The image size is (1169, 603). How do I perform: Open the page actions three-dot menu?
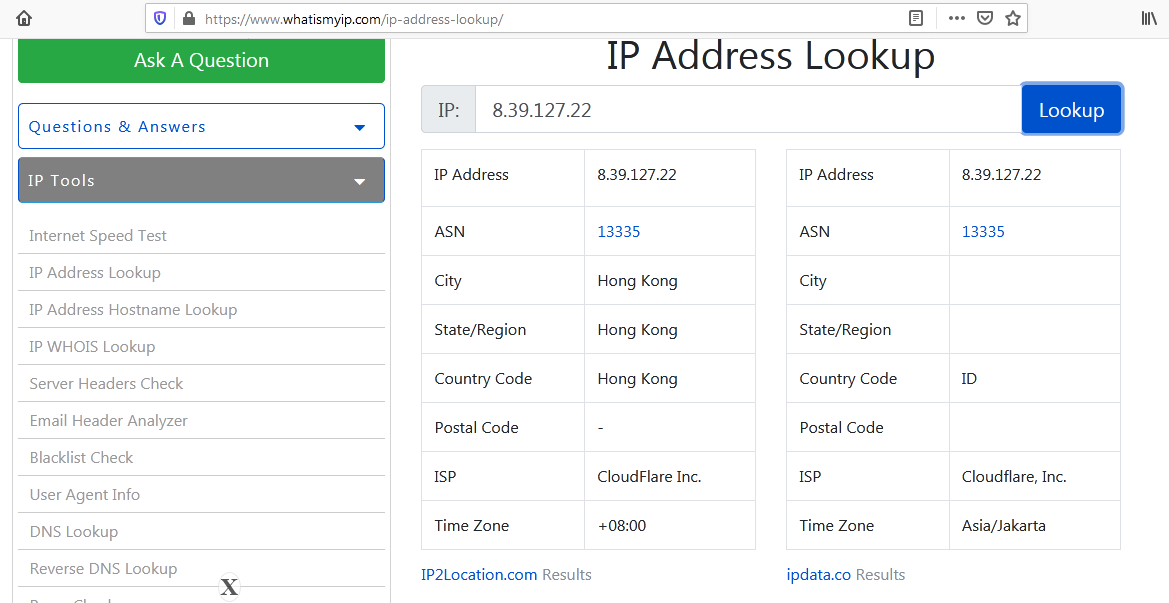click(957, 18)
